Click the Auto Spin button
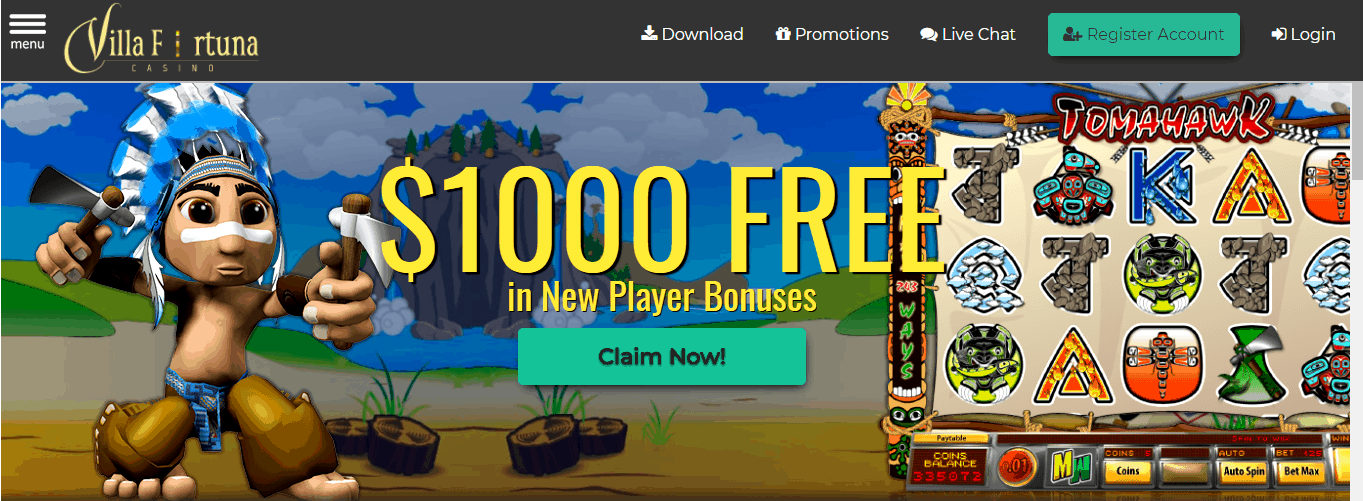This screenshot has width=1363, height=501. pos(1244,471)
